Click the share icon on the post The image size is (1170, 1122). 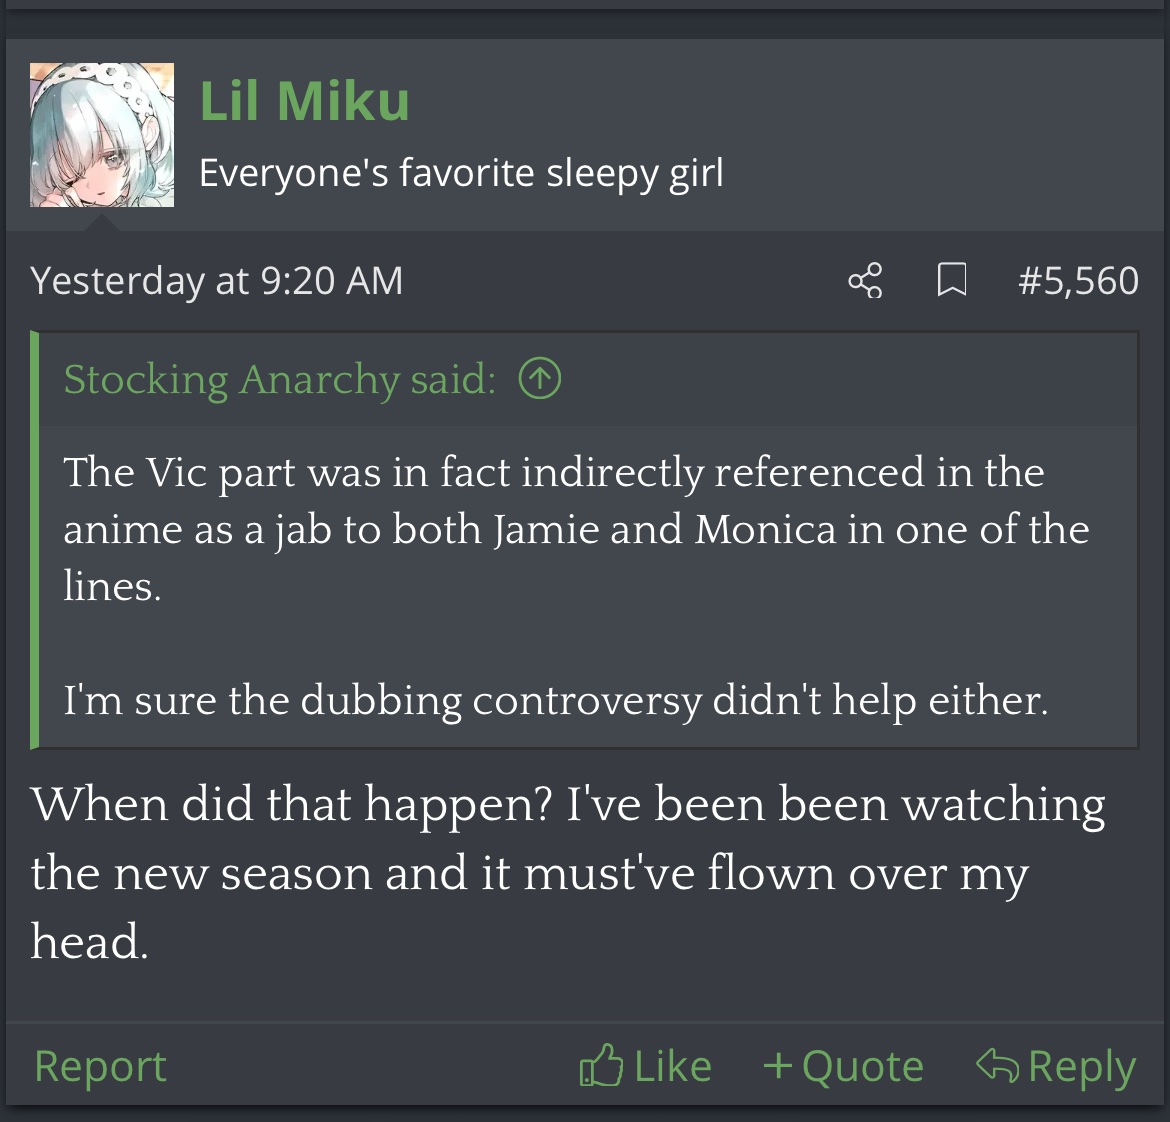(x=866, y=281)
